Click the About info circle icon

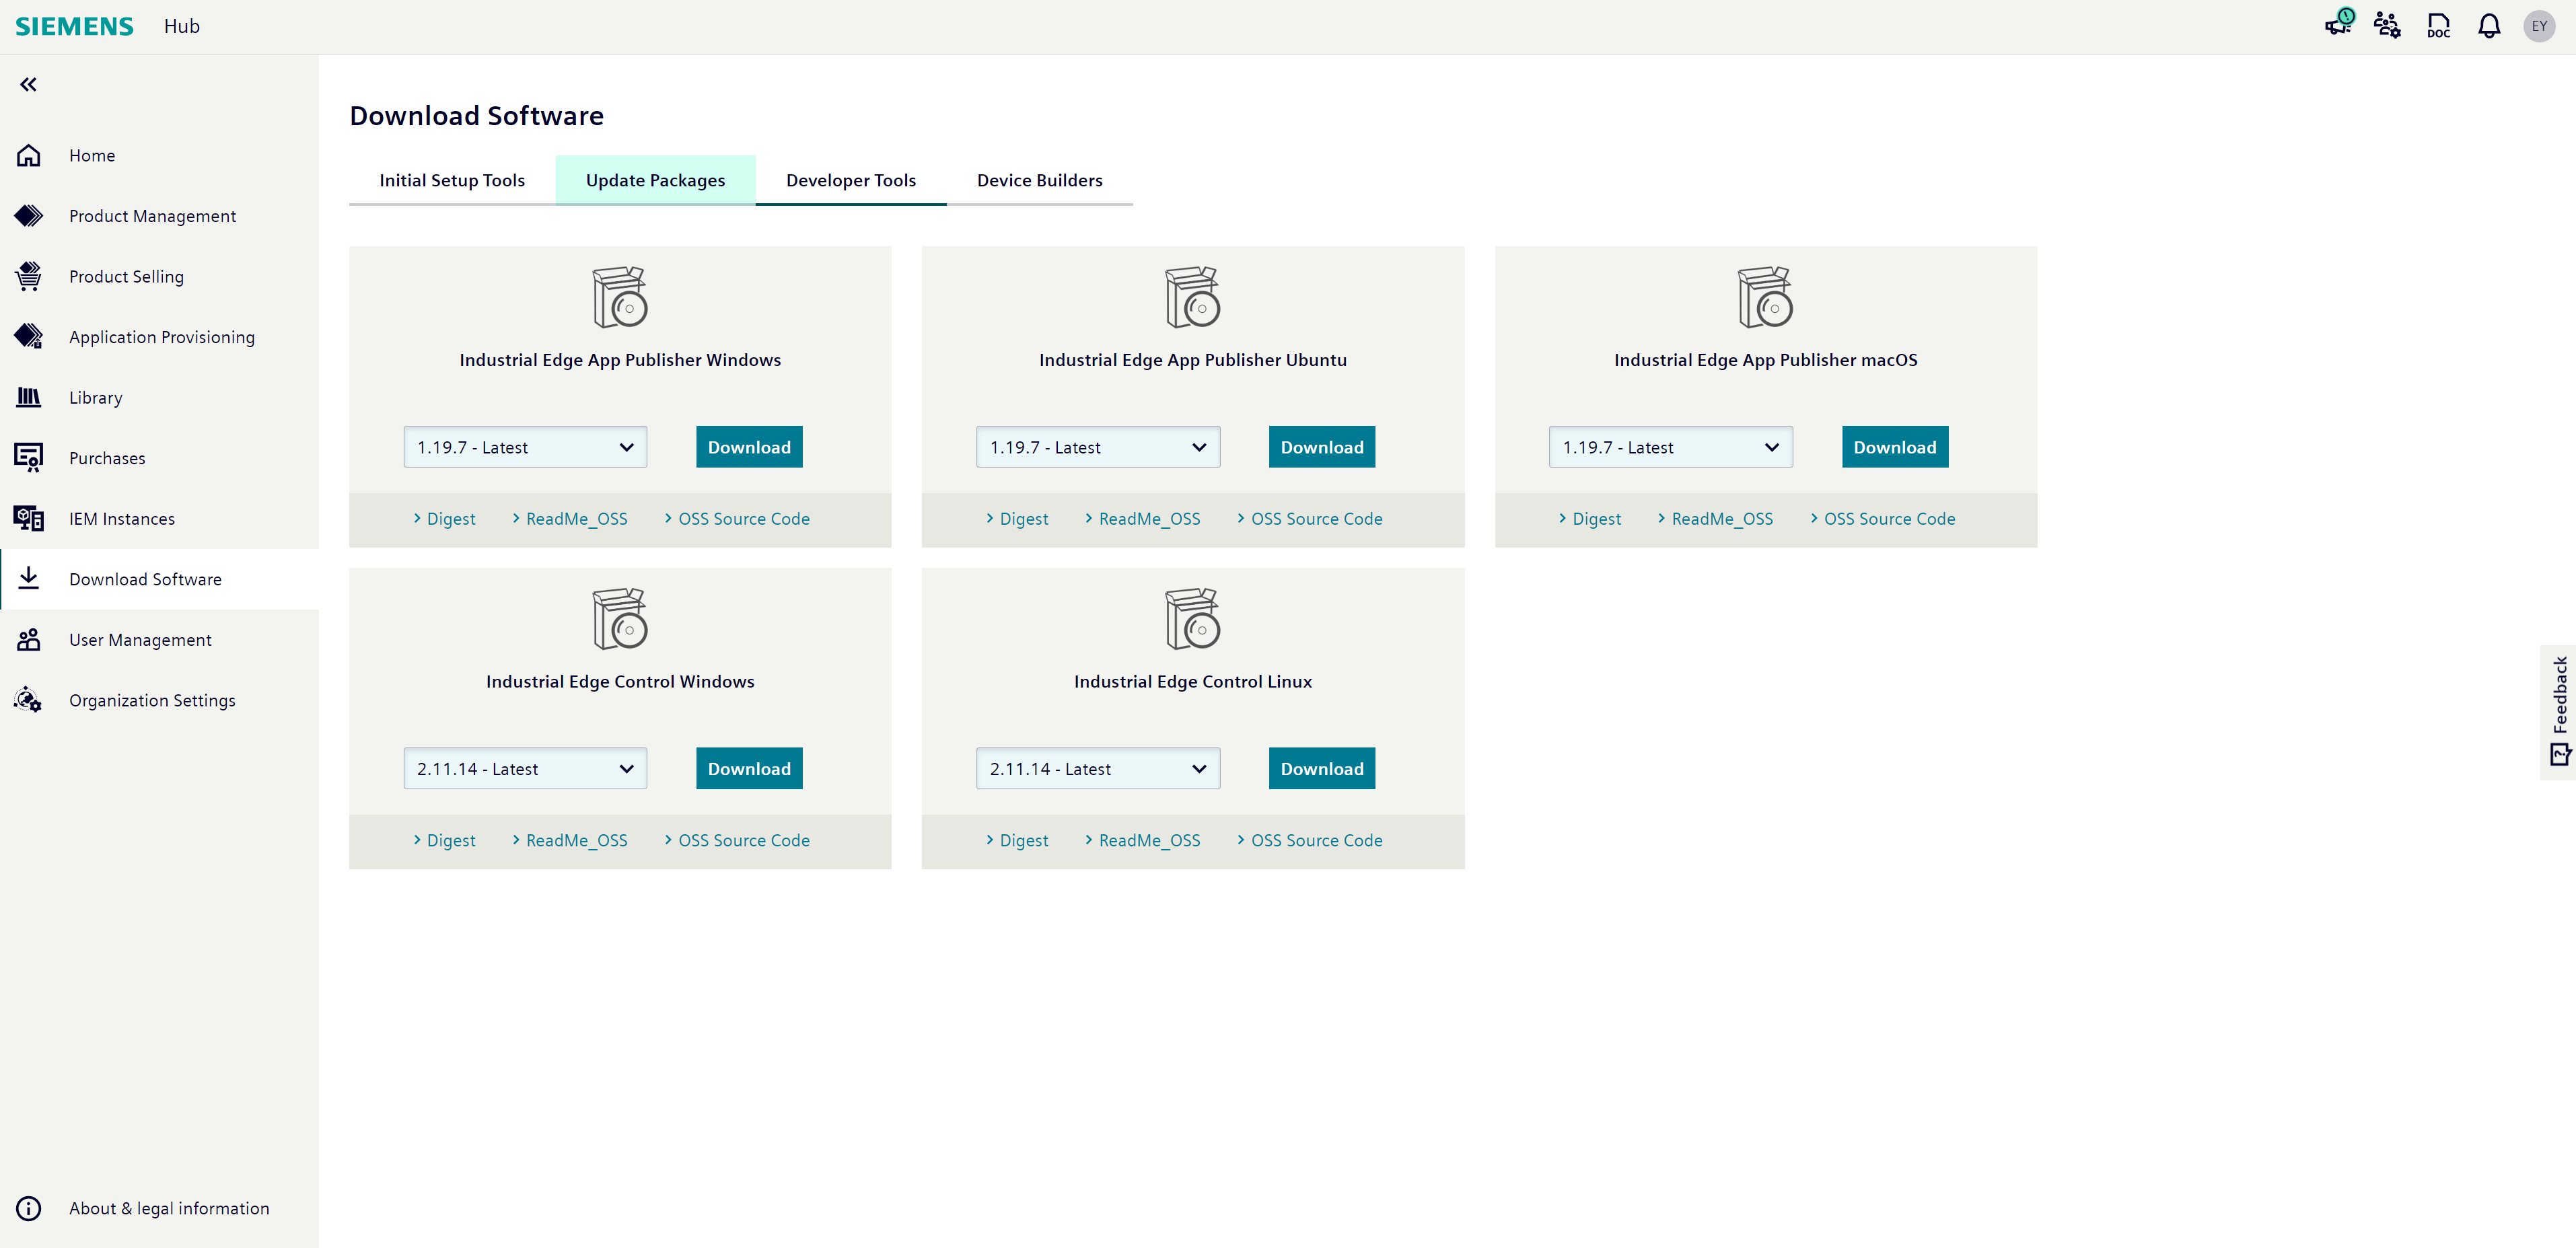29,1208
